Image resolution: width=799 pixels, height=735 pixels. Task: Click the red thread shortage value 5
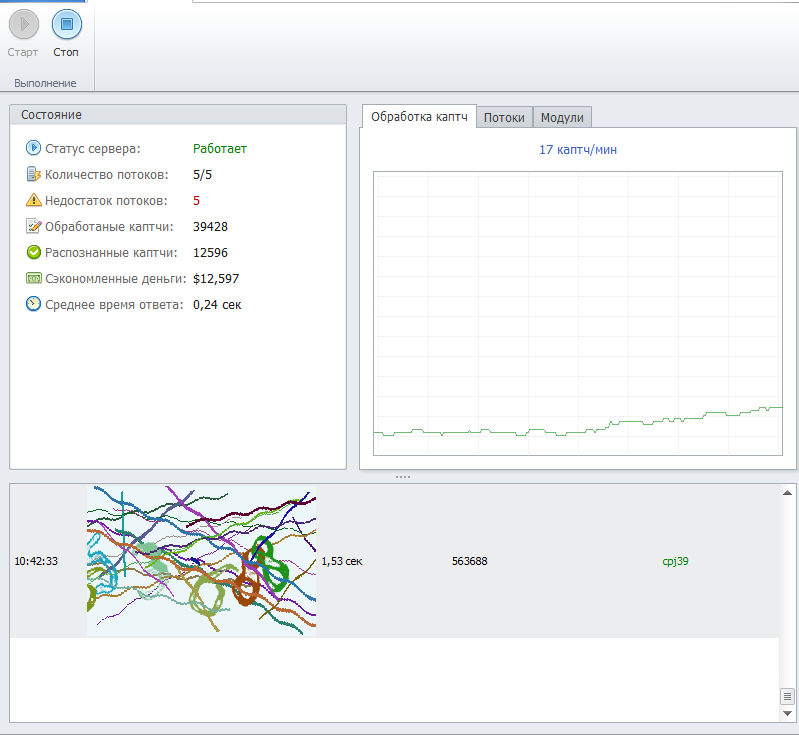point(196,200)
